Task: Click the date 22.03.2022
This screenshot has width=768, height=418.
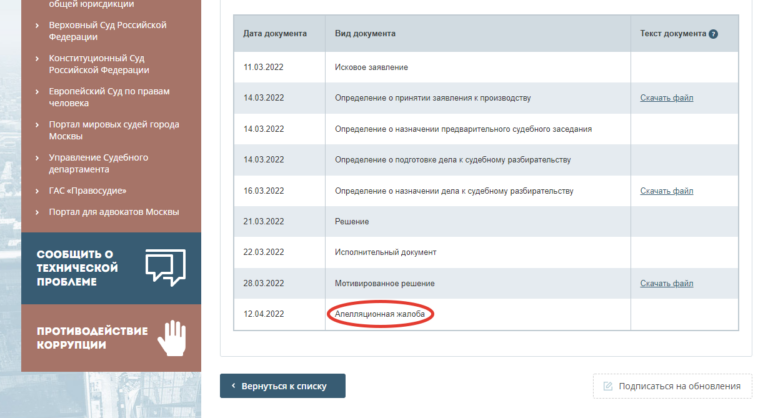Action: pos(264,252)
